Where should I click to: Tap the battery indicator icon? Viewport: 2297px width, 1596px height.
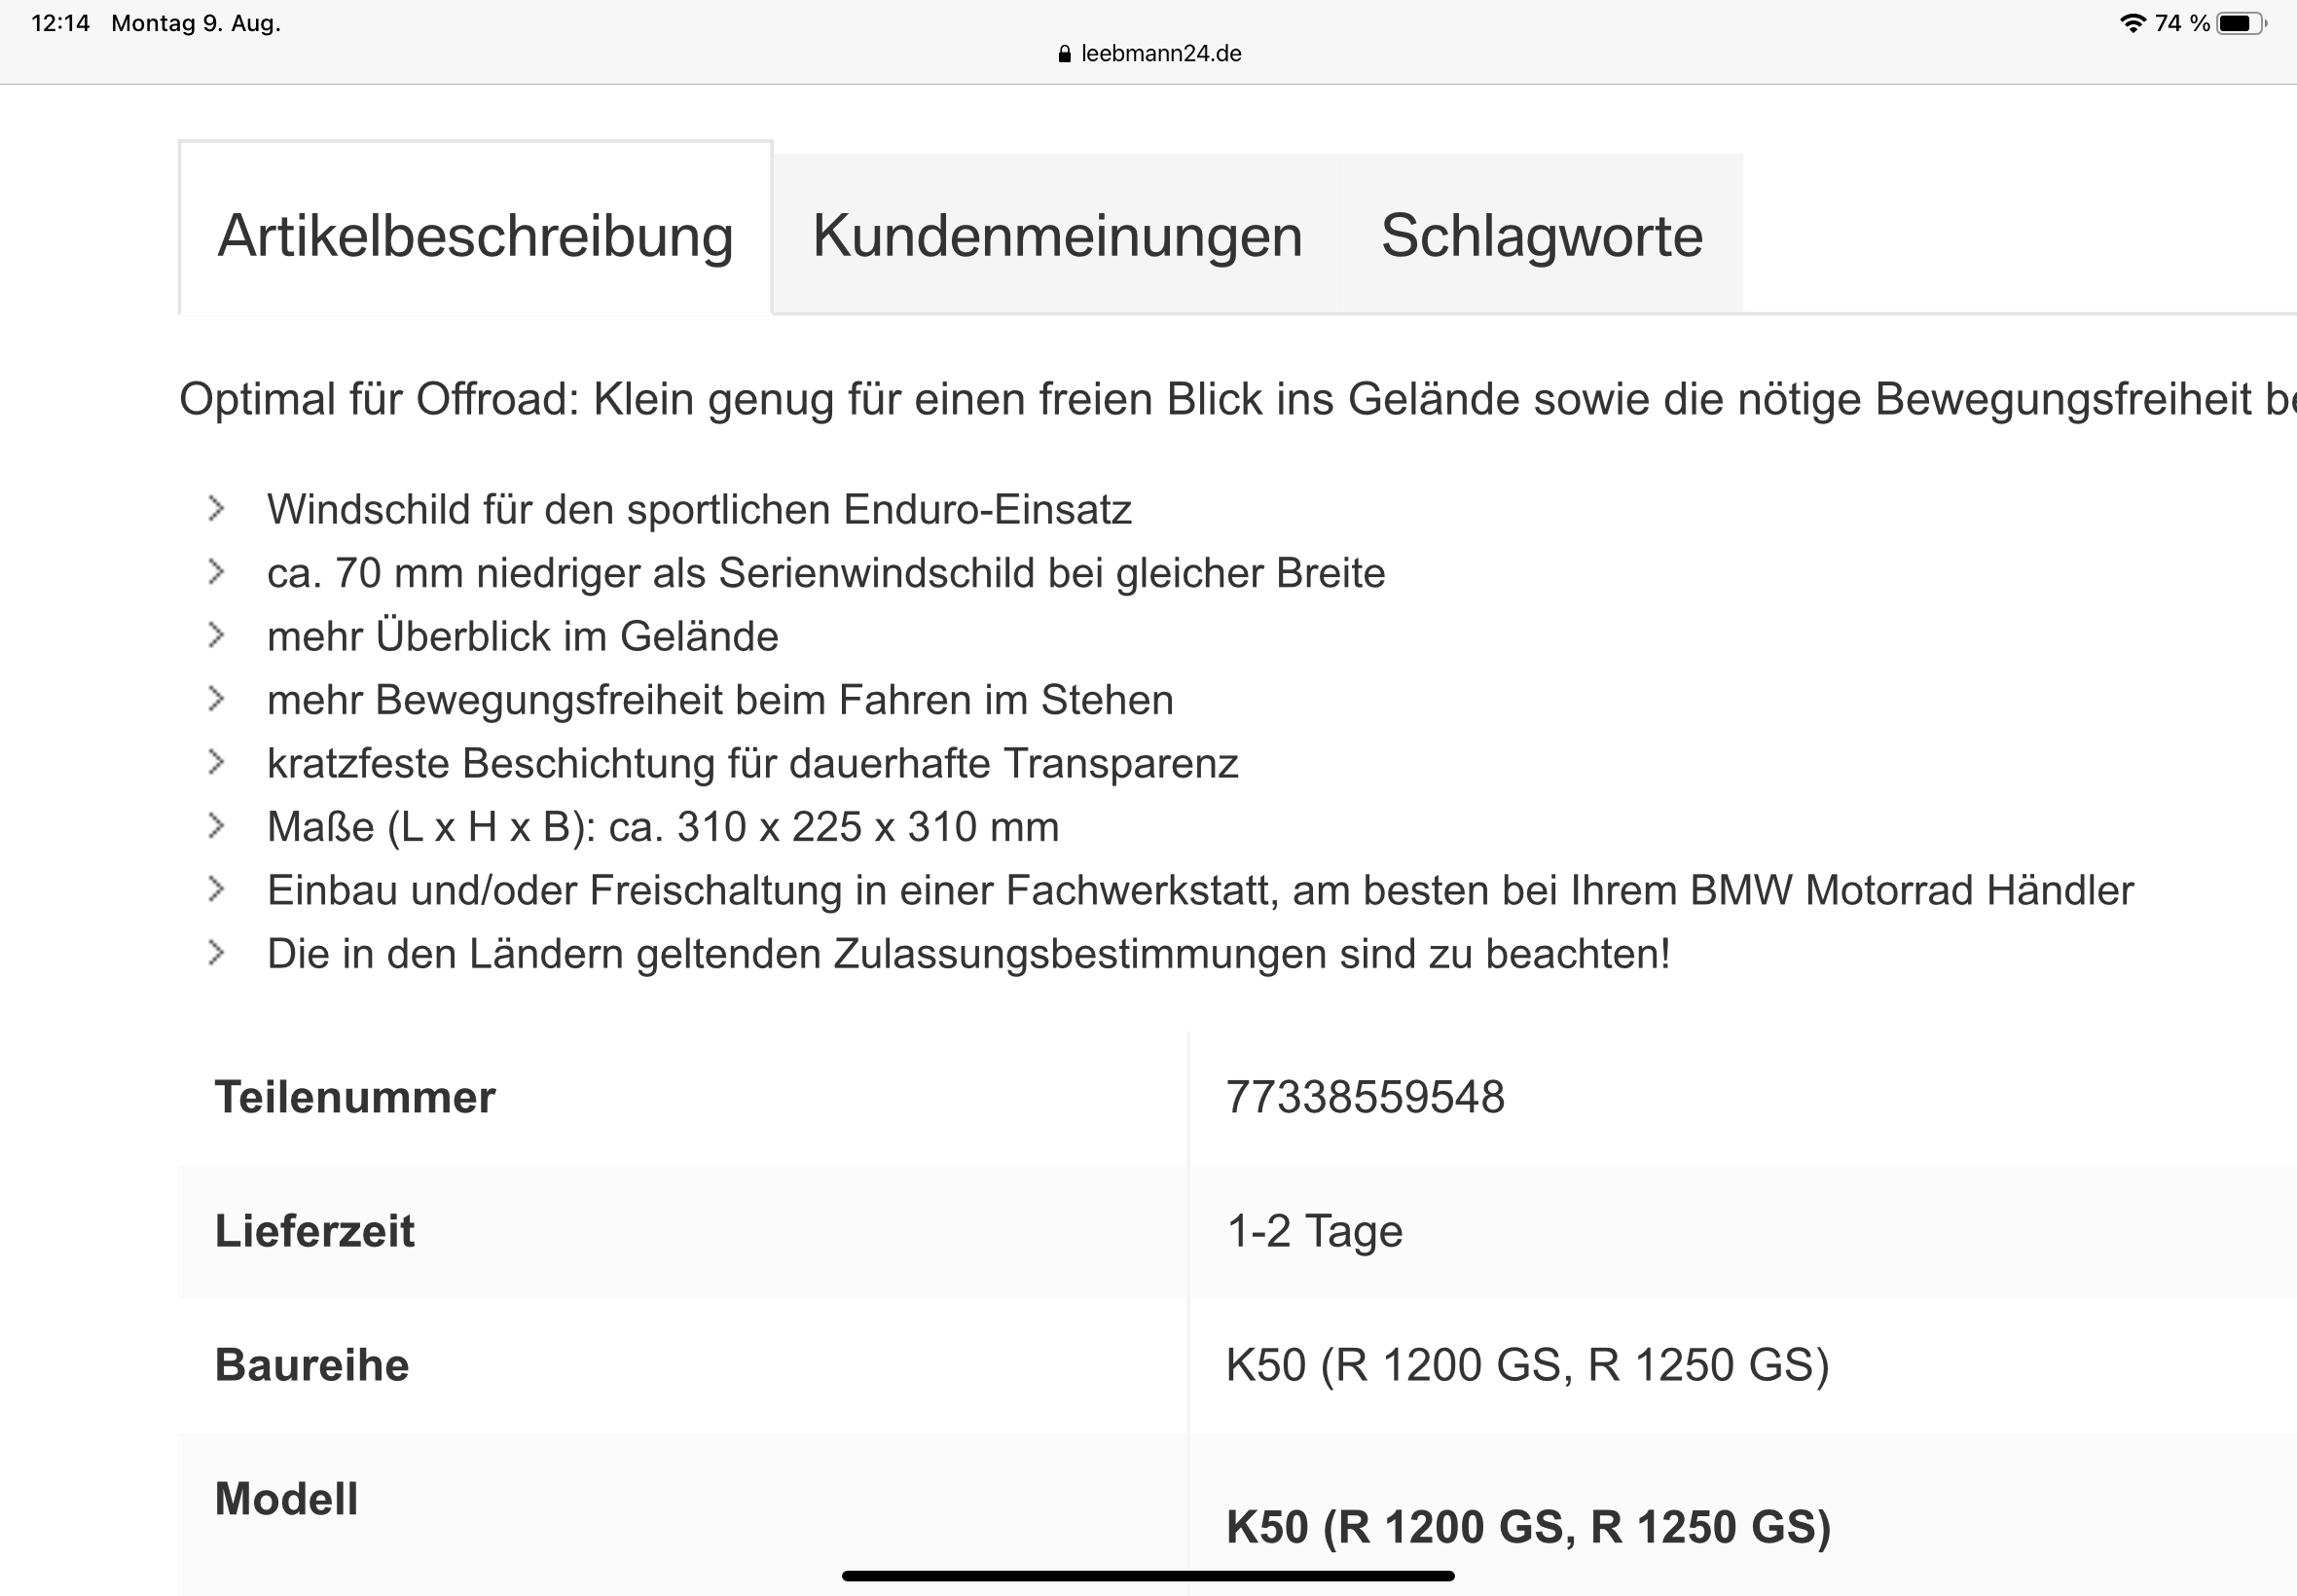(x=2241, y=23)
